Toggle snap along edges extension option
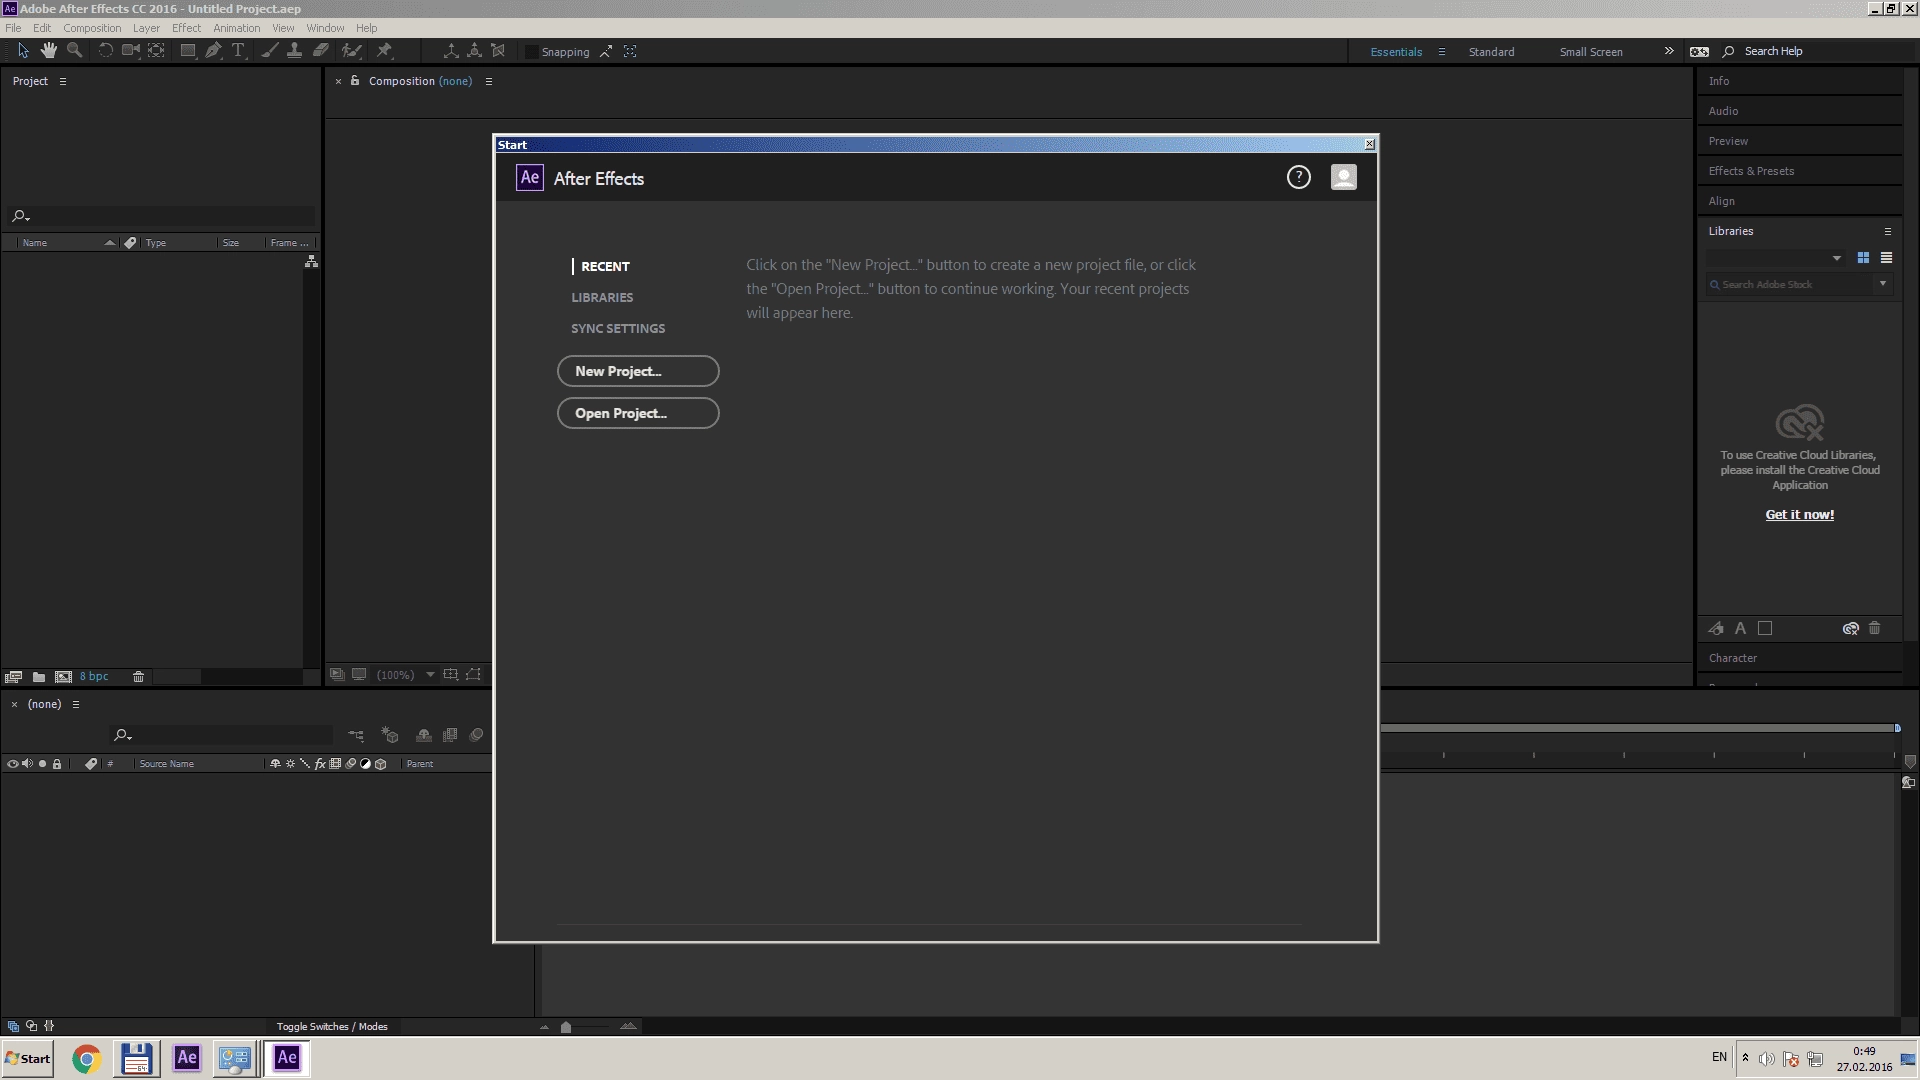This screenshot has width=1920, height=1080. [606, 51]
